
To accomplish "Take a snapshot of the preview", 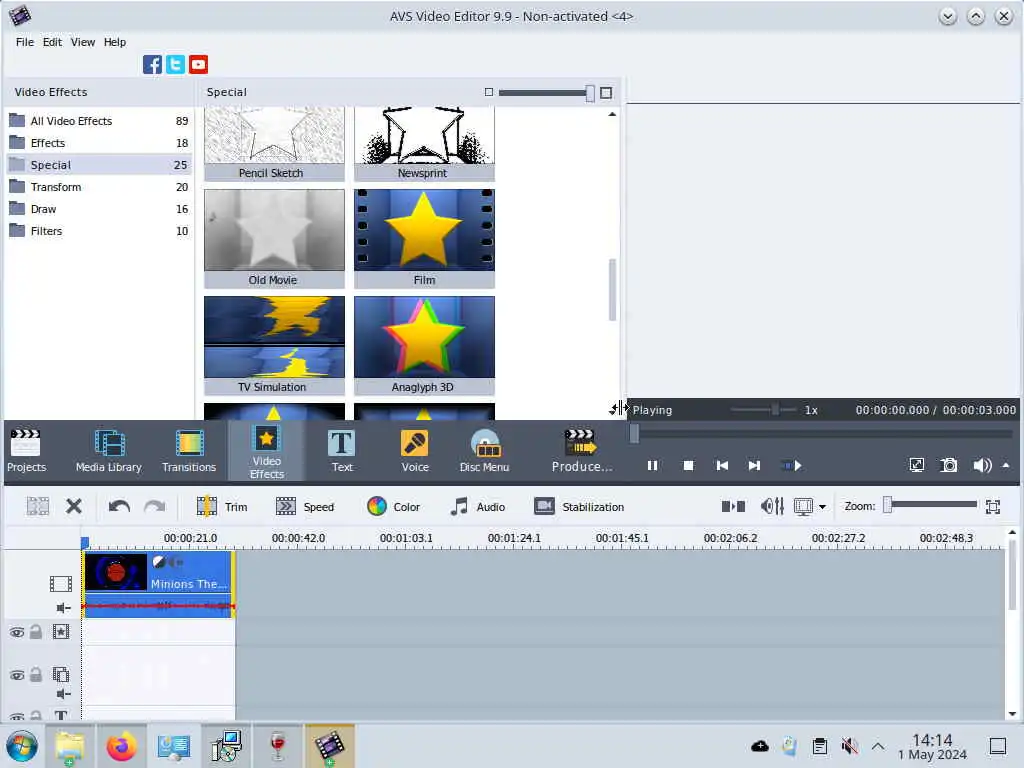I will tap(948, 465).
